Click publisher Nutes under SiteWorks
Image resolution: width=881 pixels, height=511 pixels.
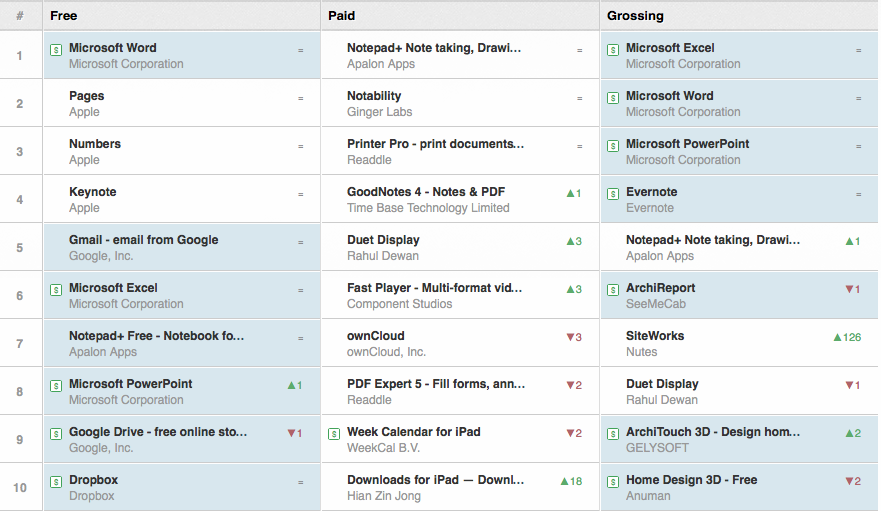coord(642,352)
